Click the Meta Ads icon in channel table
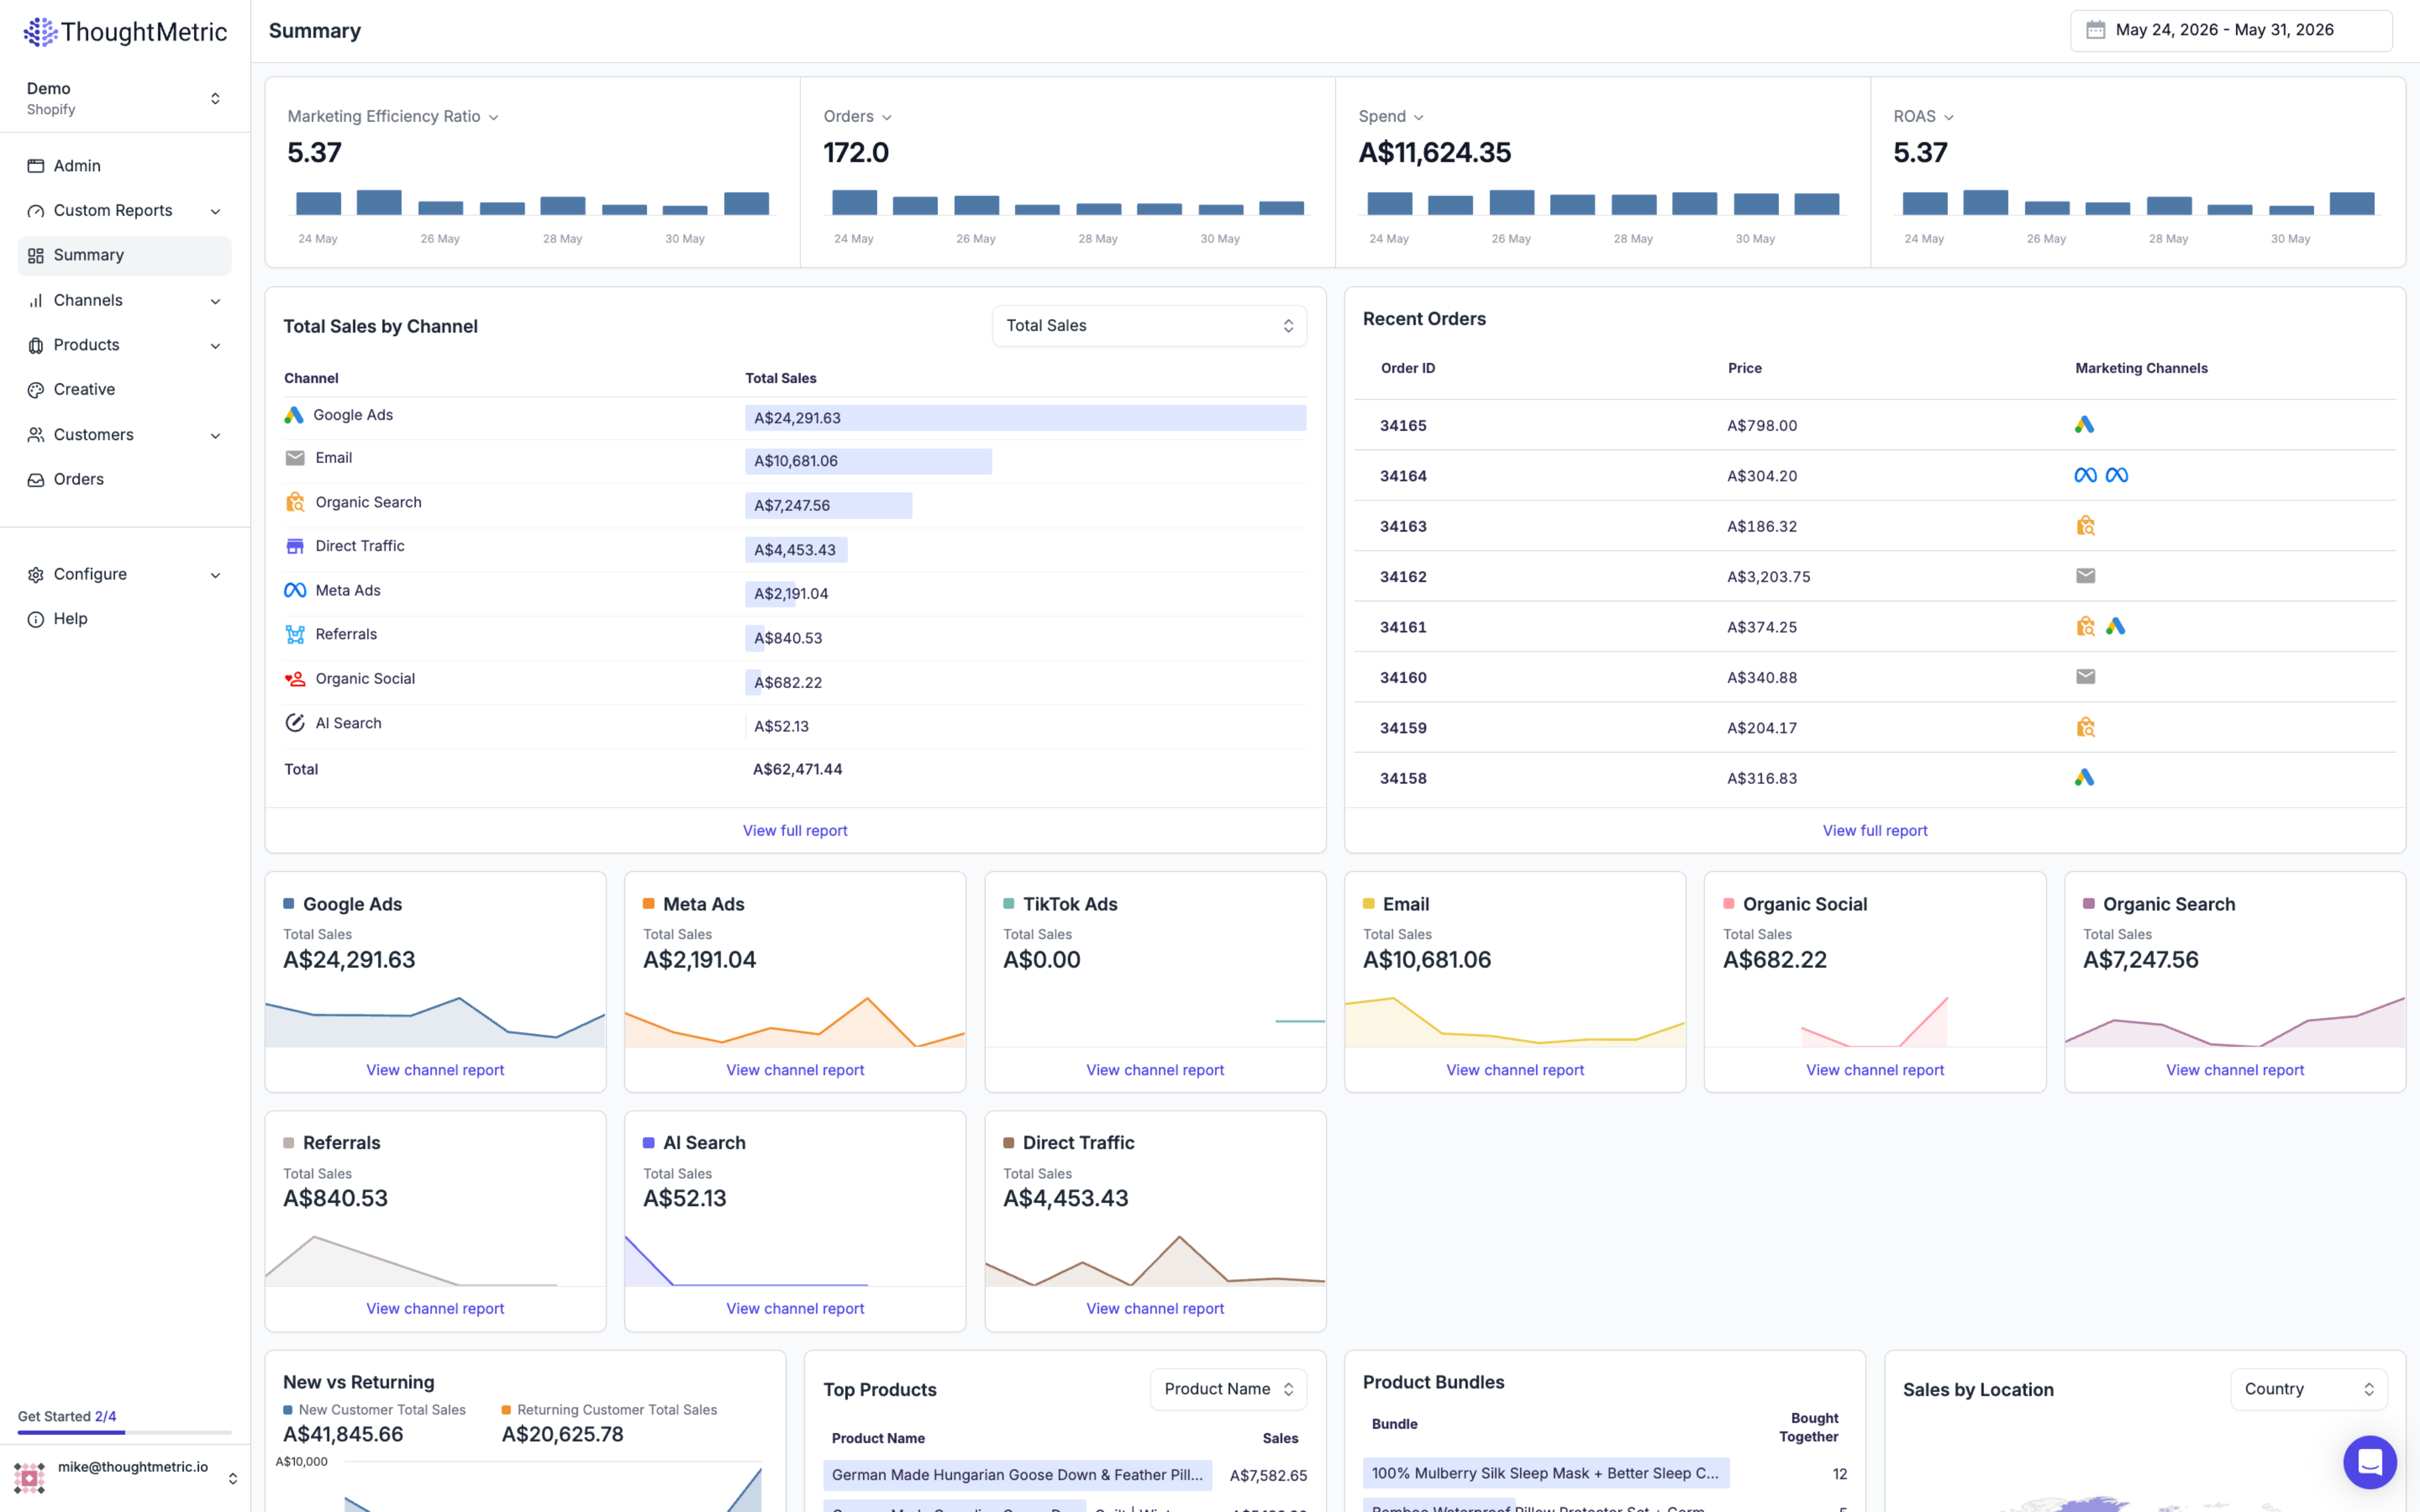This screenshot has height=1512, width=2420. point(295,590)
